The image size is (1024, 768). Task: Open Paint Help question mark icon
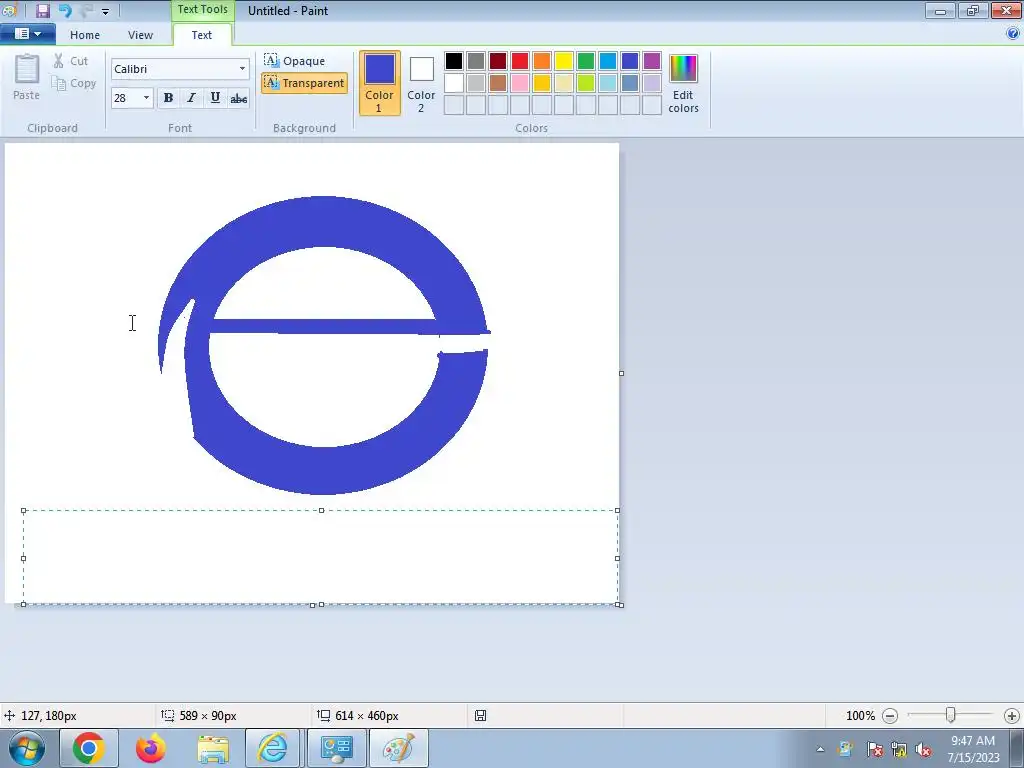(1013, 33)
